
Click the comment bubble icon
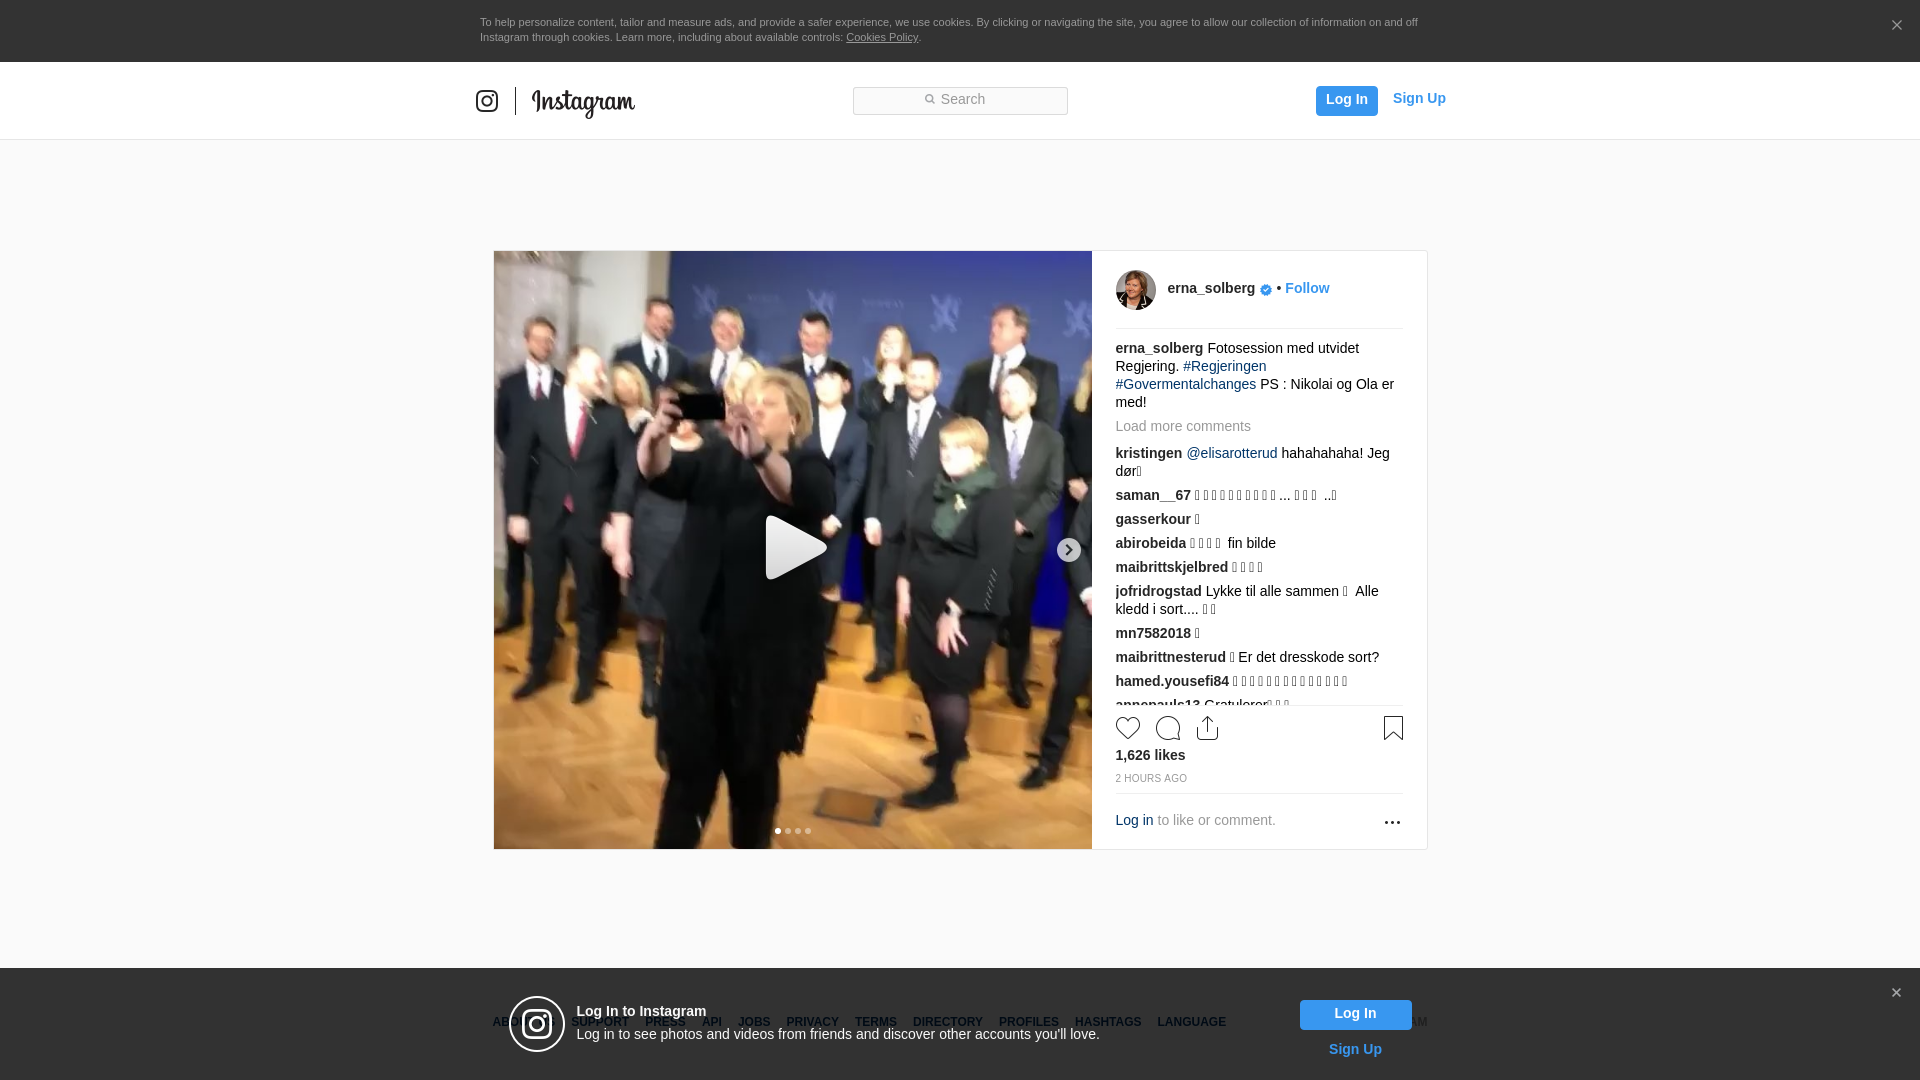(1168, 728)
